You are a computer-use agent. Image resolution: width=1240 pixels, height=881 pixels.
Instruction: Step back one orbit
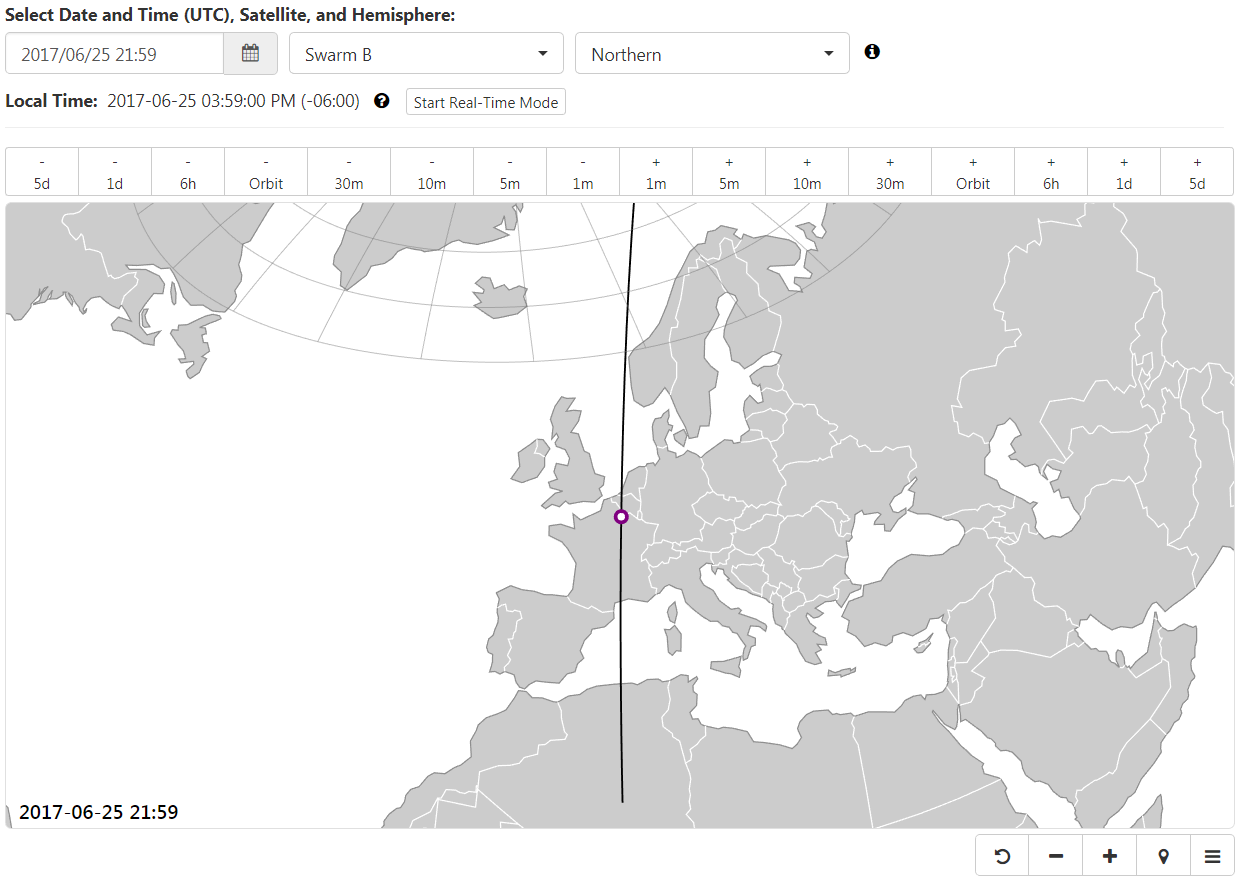tap(266, 172)
